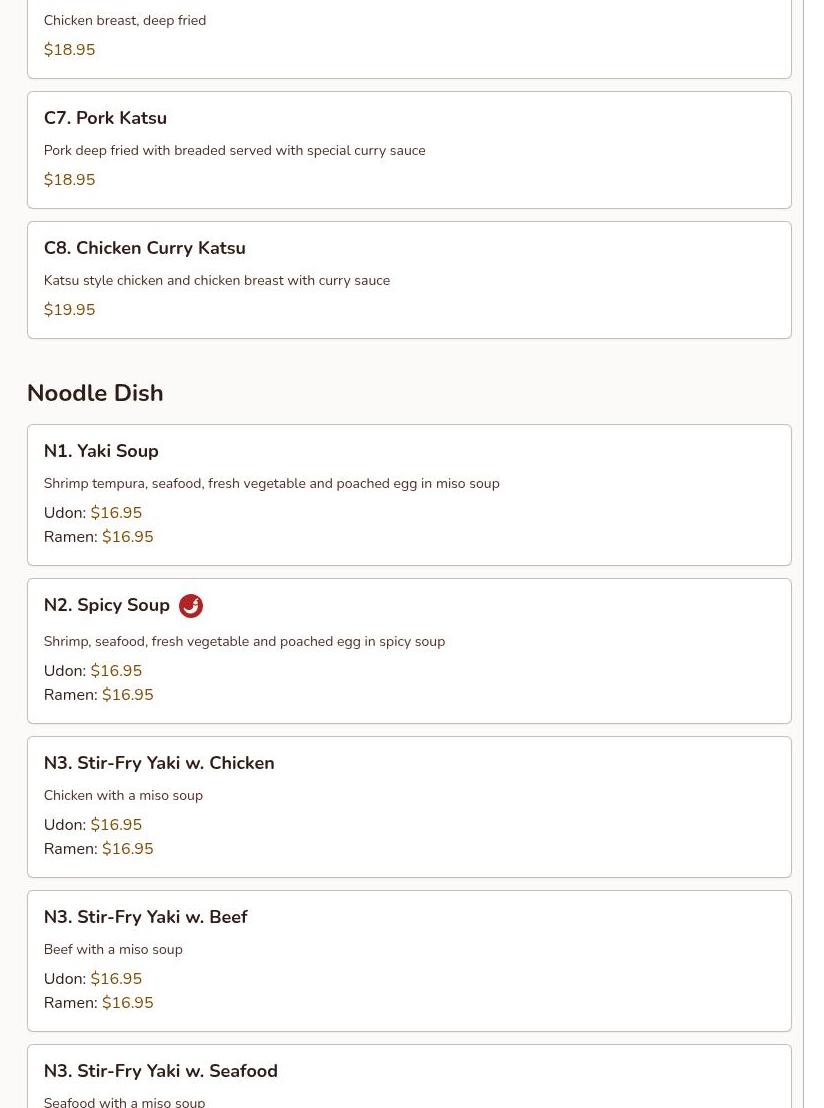This screenshot has width=824, height=1108.
Task: Open N3. Stir-Fry Yaki w. Chicken
Action: 159,763
